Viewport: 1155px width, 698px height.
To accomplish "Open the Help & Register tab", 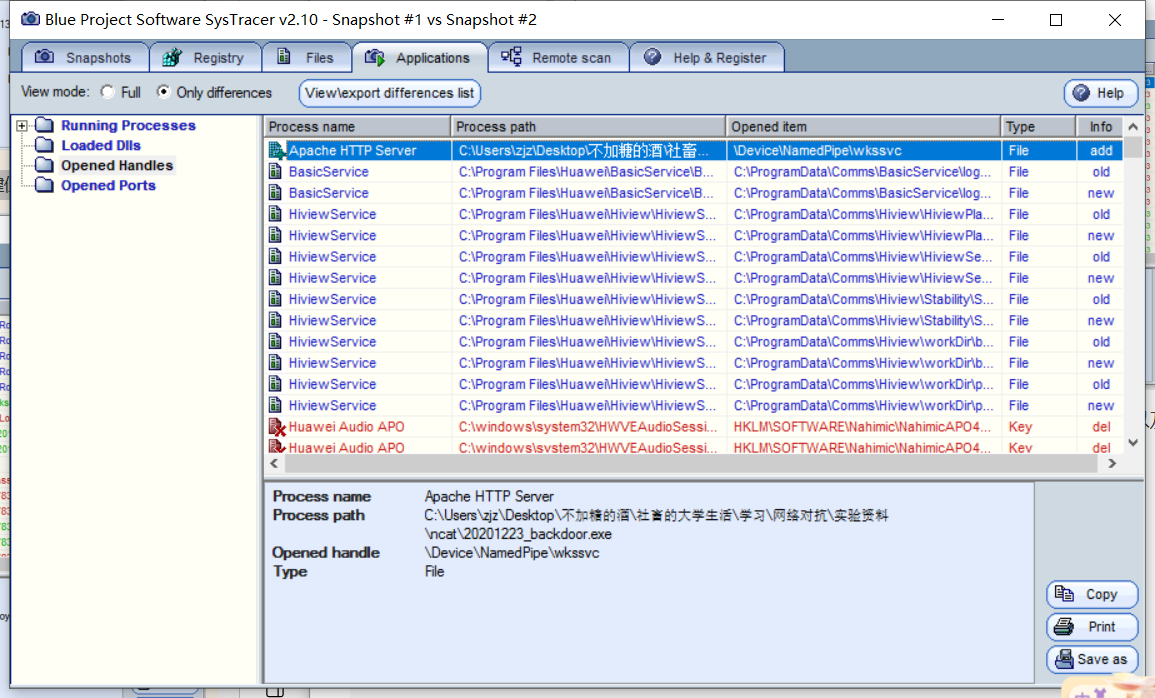I will pyautogui.click(x=706, y=57).
